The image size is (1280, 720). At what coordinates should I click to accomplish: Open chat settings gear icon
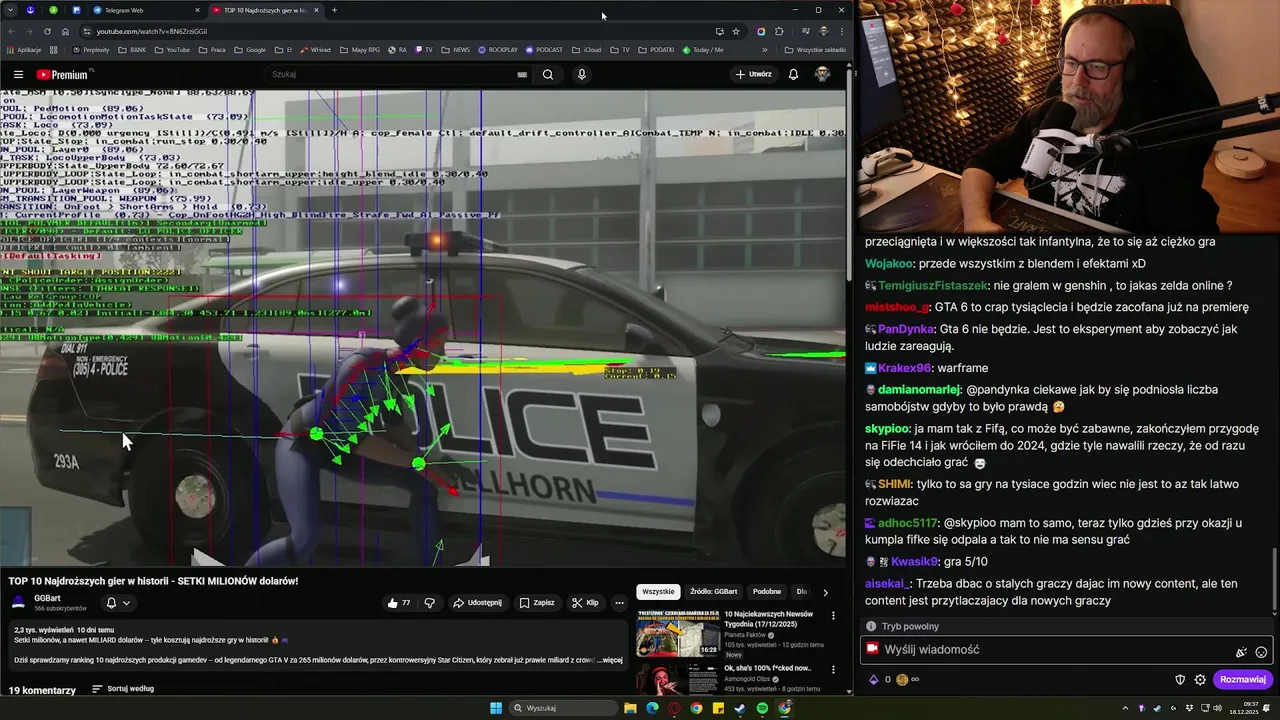click(1200, 679)
